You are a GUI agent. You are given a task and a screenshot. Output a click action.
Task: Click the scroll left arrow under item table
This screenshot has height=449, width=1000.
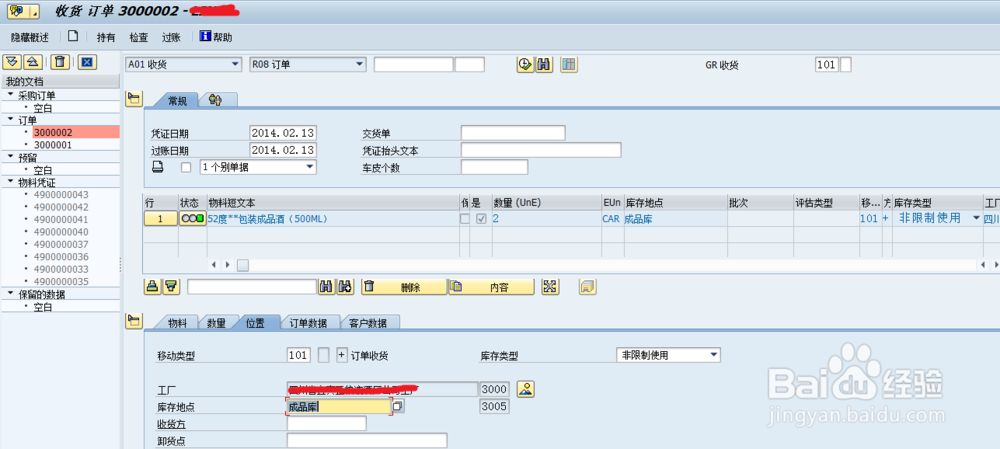(213, 265)
